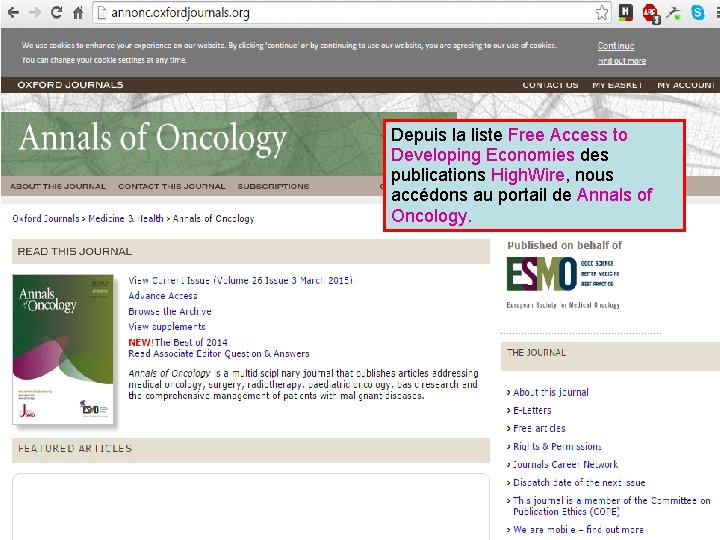Open MY BASKET in the top bar
The width and height of the screenshot is (720, 540).
pos(617,85)
